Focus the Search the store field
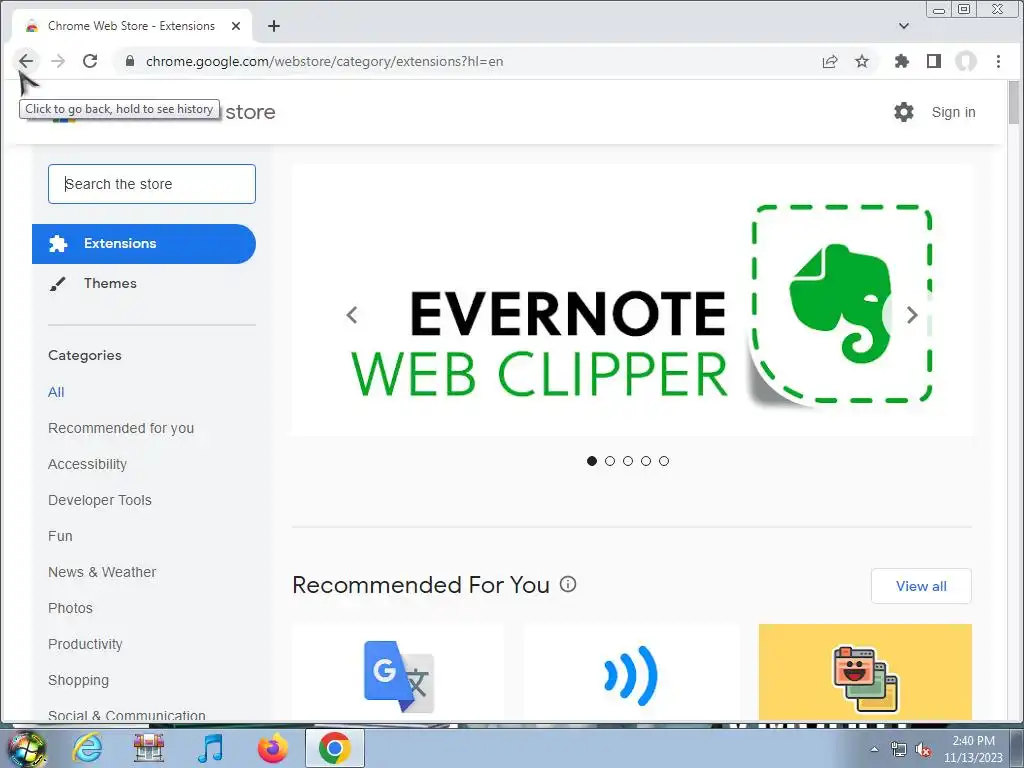Viewport: 1024px width, 768px height. point(152,184)
